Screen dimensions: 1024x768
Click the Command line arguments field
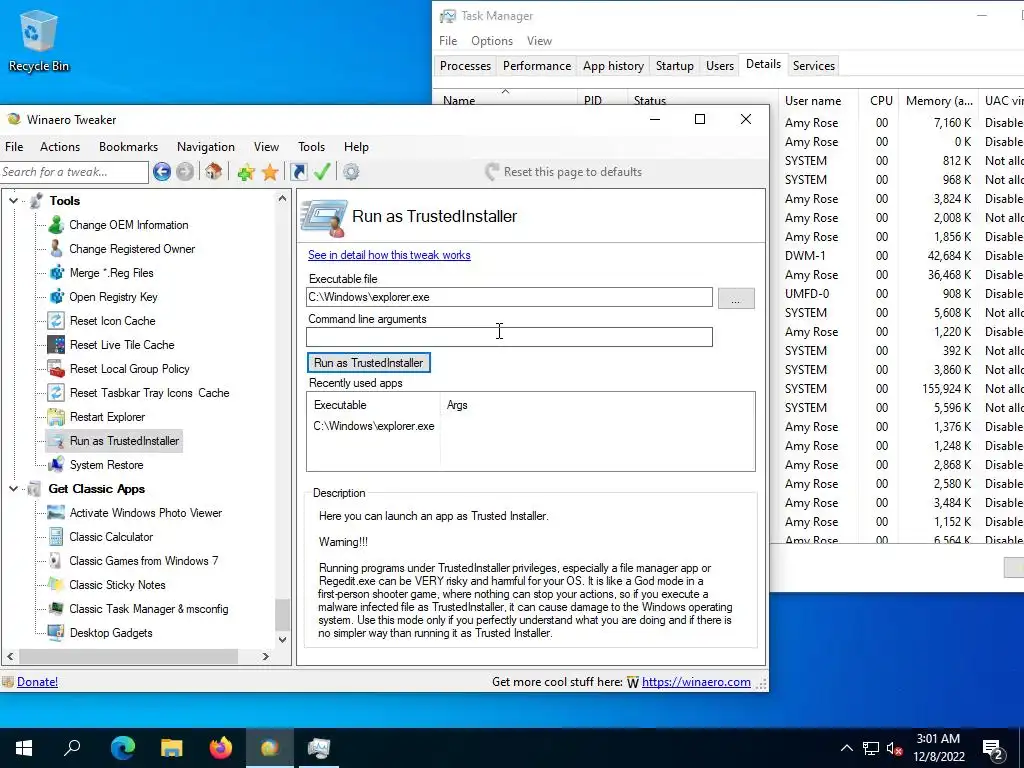[x=509, y=337]
